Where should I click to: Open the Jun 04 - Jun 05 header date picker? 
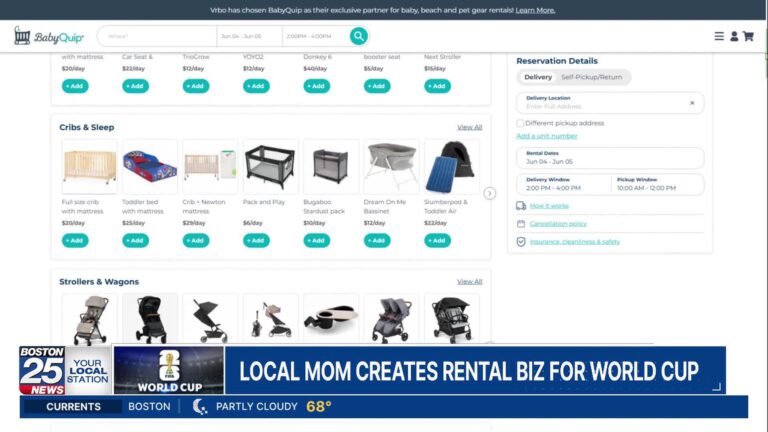click(249, 36)
